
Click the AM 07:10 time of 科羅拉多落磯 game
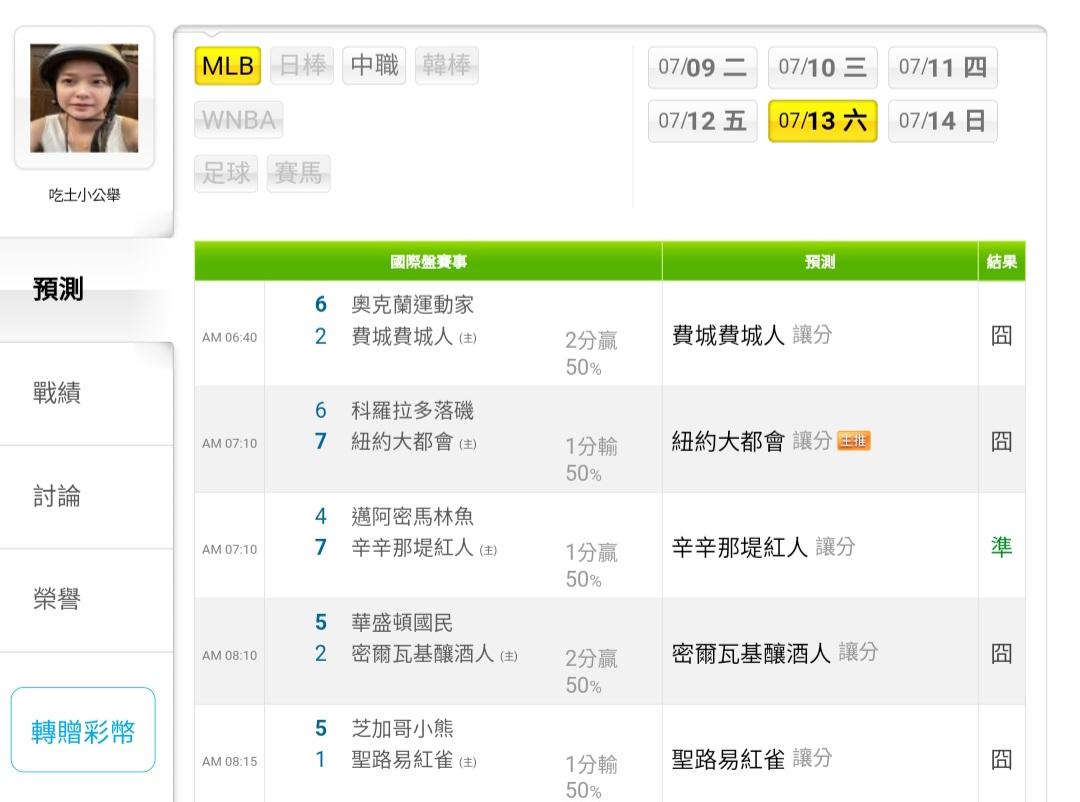coord(229,444)
